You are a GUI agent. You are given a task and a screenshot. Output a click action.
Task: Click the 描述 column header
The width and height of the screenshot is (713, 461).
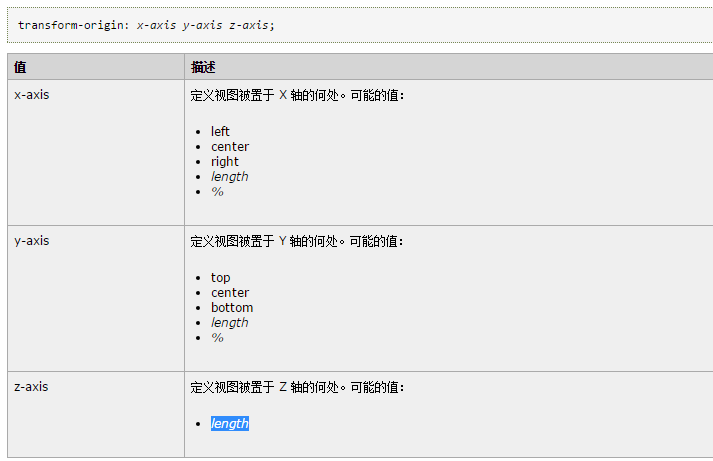[203, 67]
